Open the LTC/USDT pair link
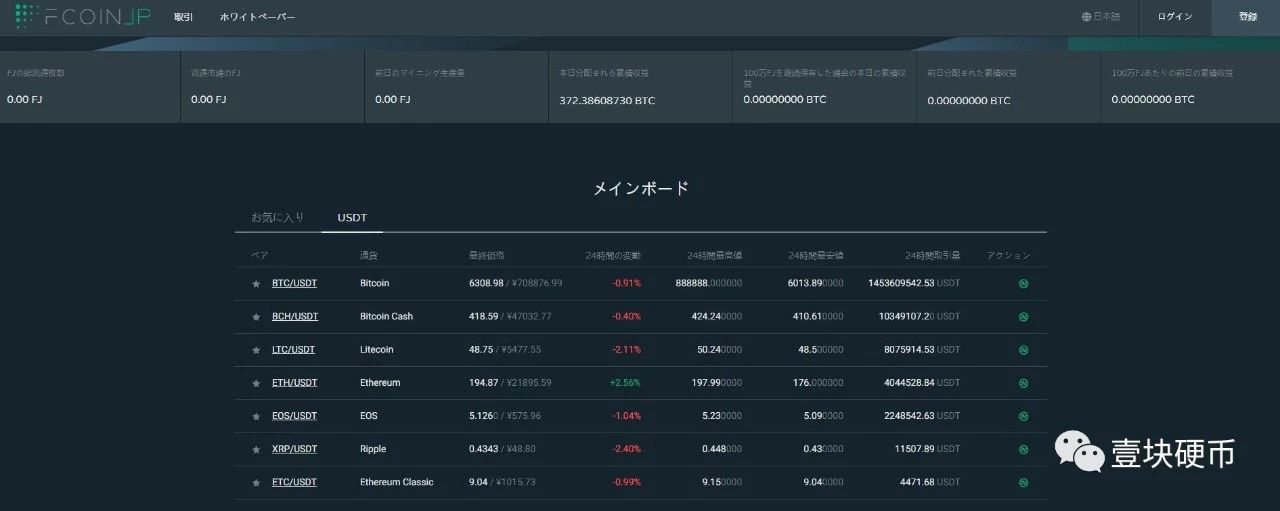 [293, 349]
